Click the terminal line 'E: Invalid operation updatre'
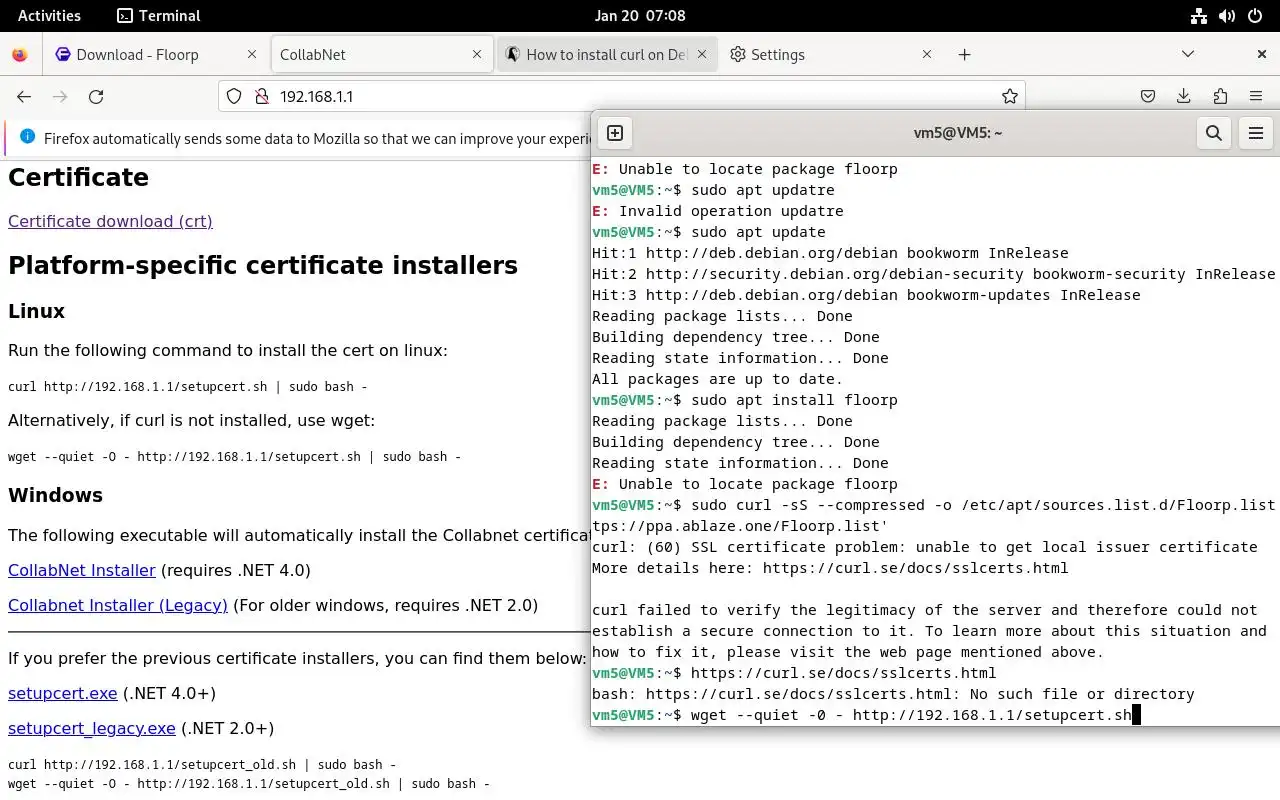The width and height of the screenshot is (1280, 800). coord(718,211)
